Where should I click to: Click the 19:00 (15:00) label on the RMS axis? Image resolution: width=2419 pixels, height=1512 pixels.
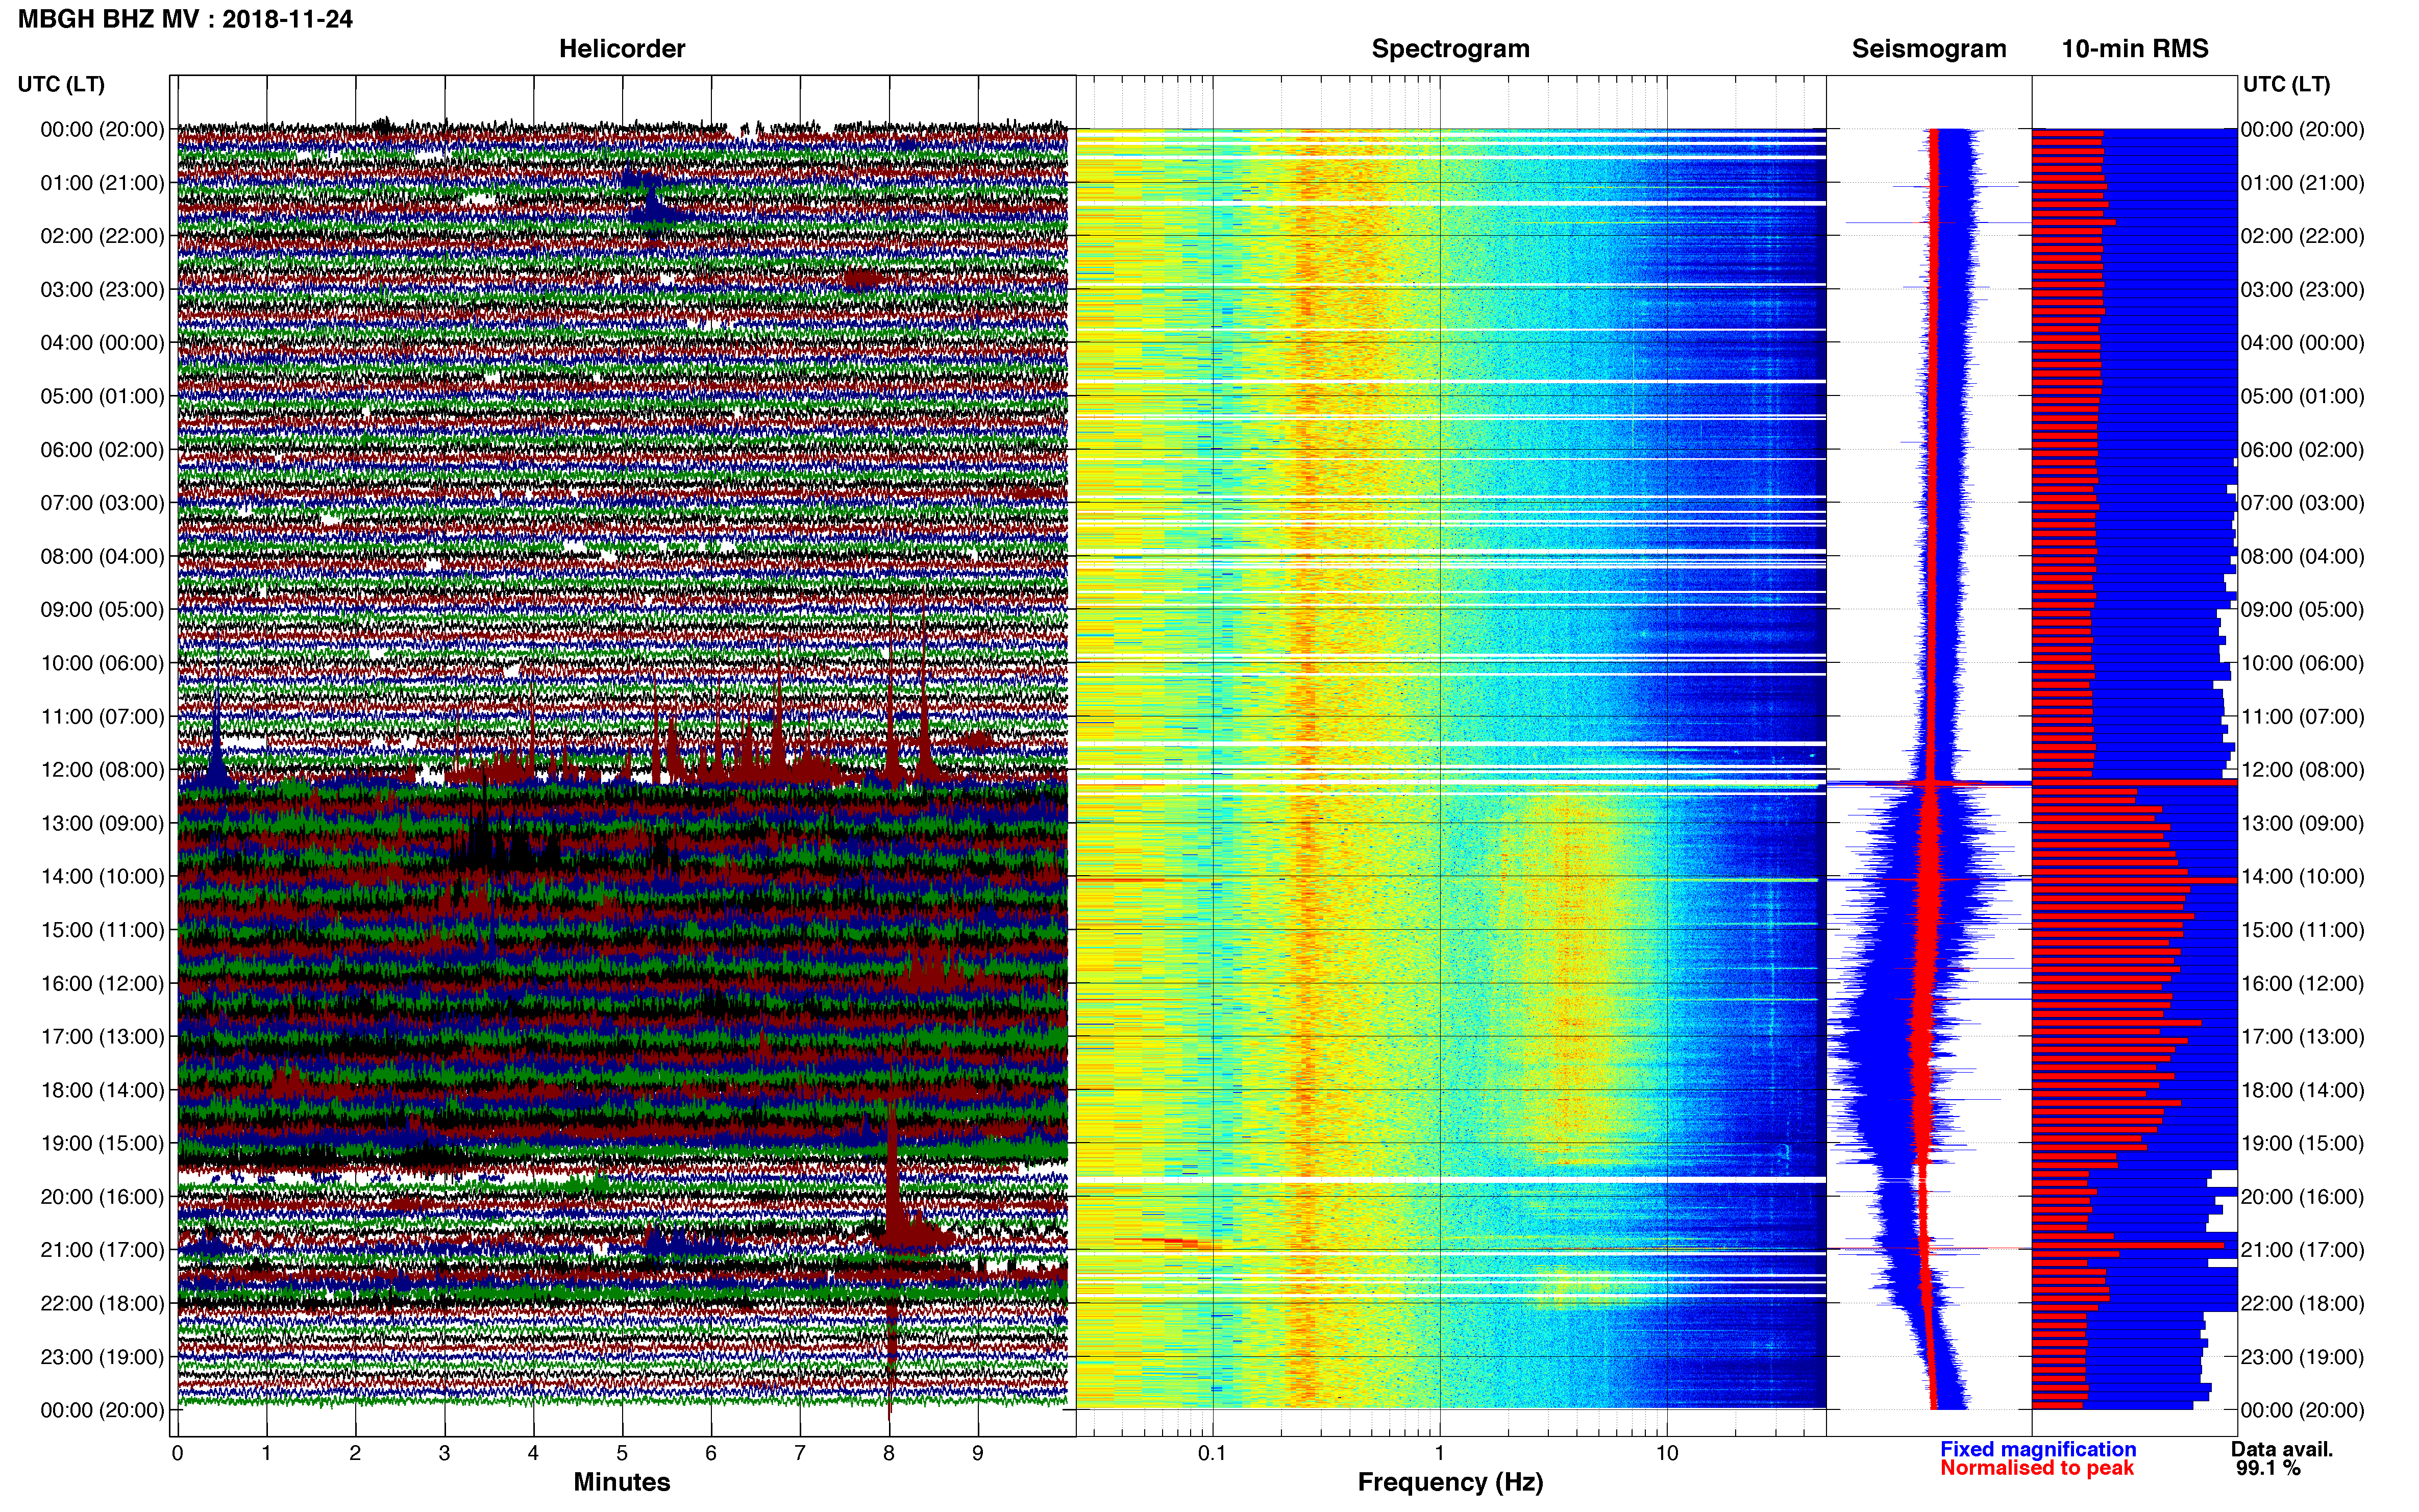pos(2303,1143)
